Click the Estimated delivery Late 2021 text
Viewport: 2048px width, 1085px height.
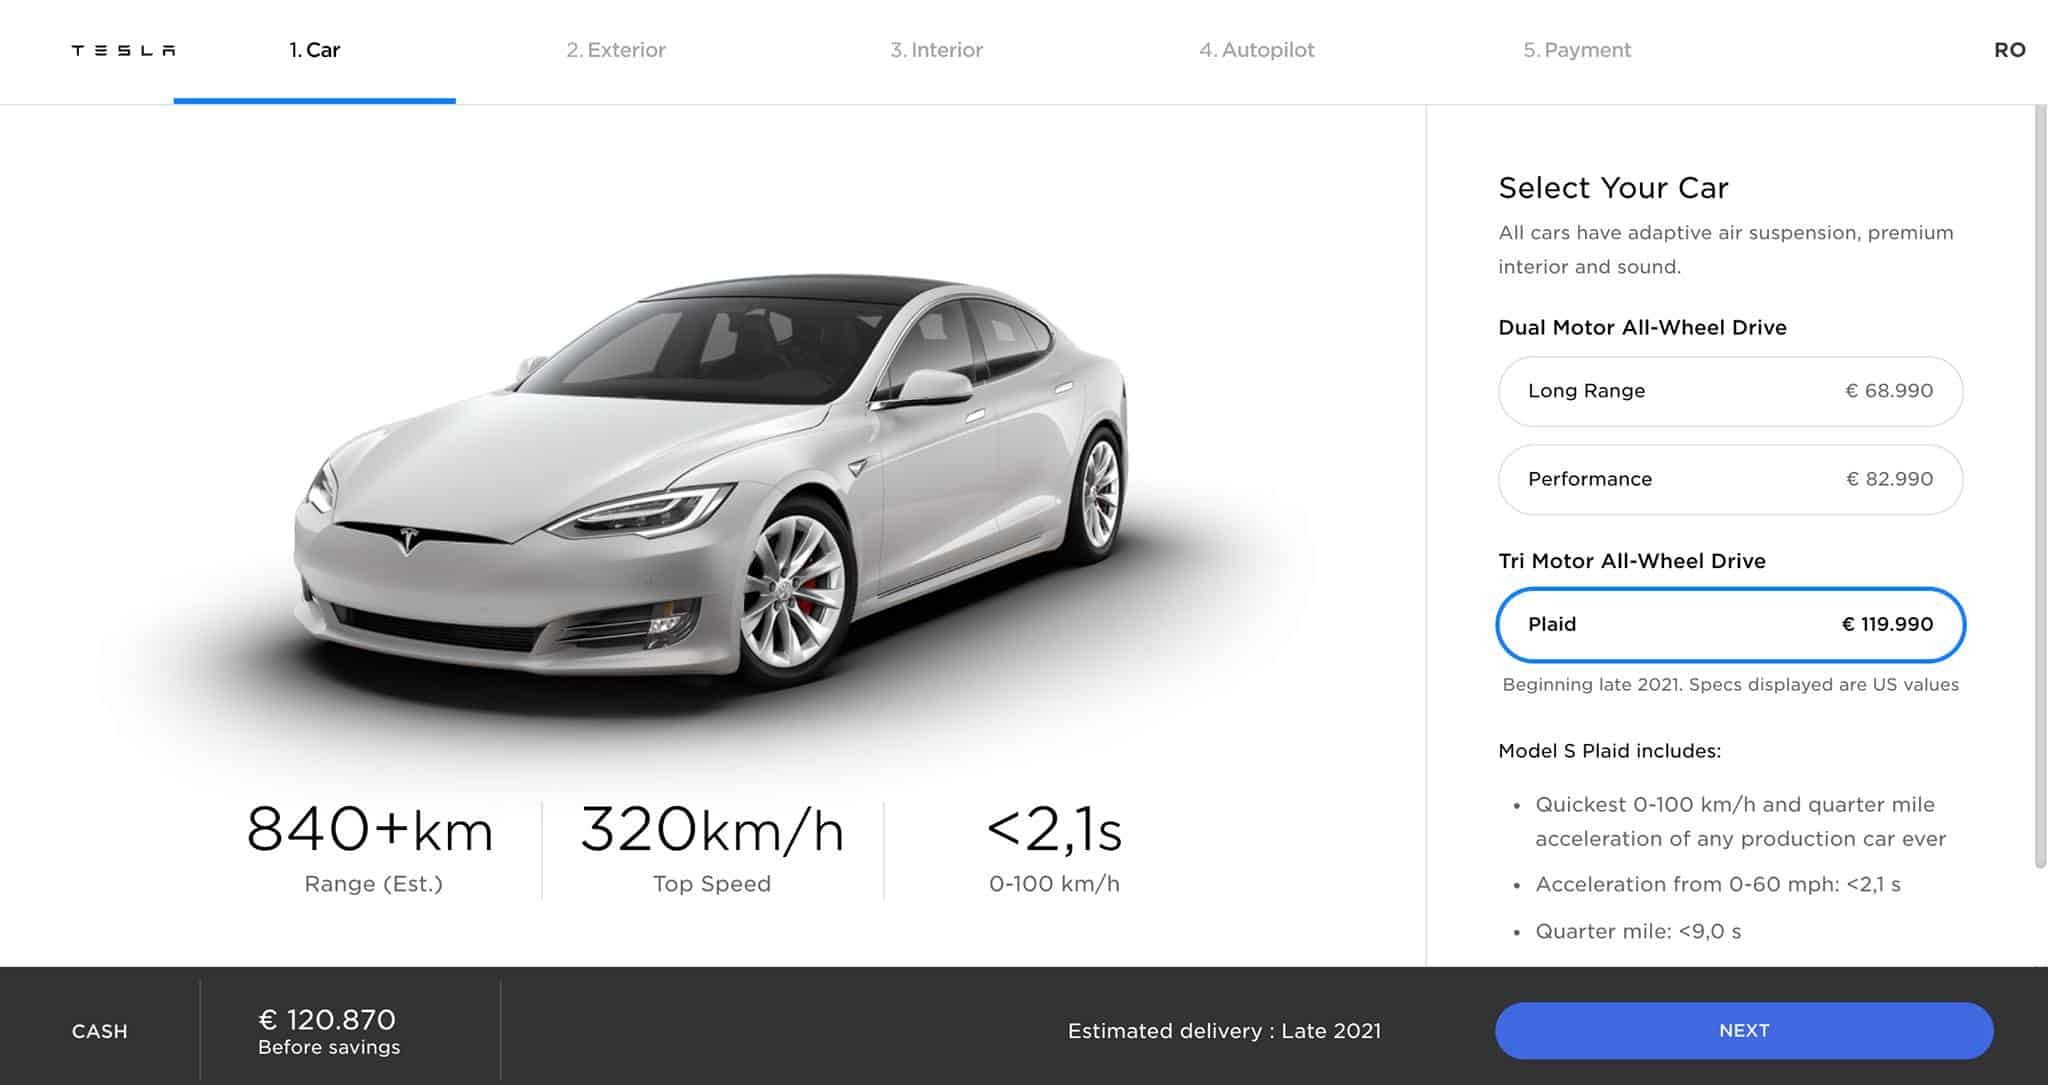(1224, 1031)
